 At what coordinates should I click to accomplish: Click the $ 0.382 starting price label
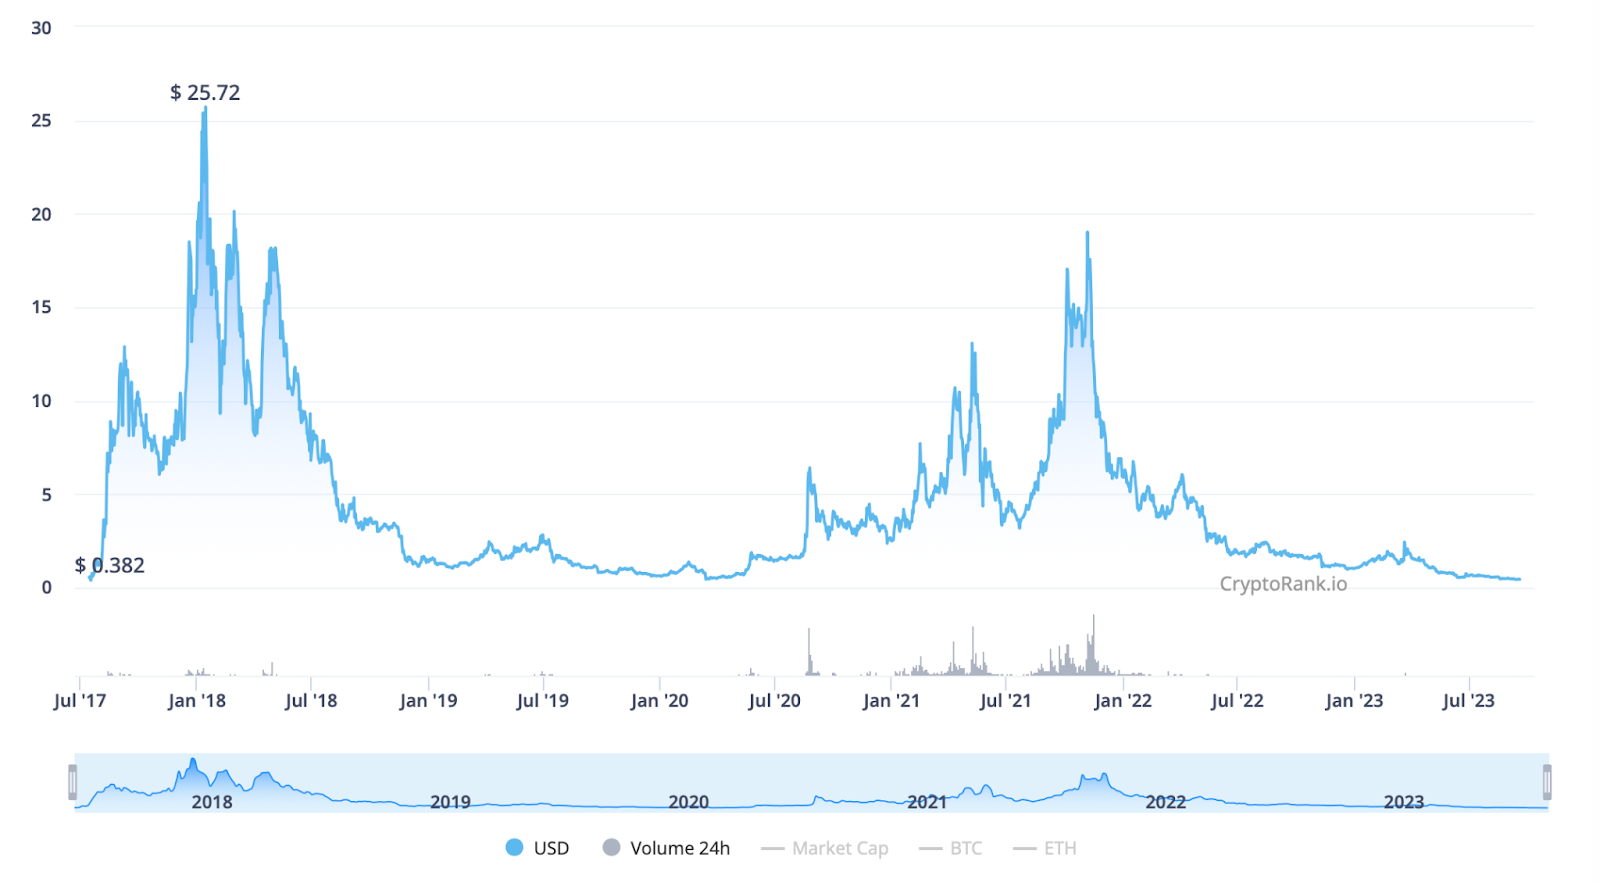[x=110, y=565]
